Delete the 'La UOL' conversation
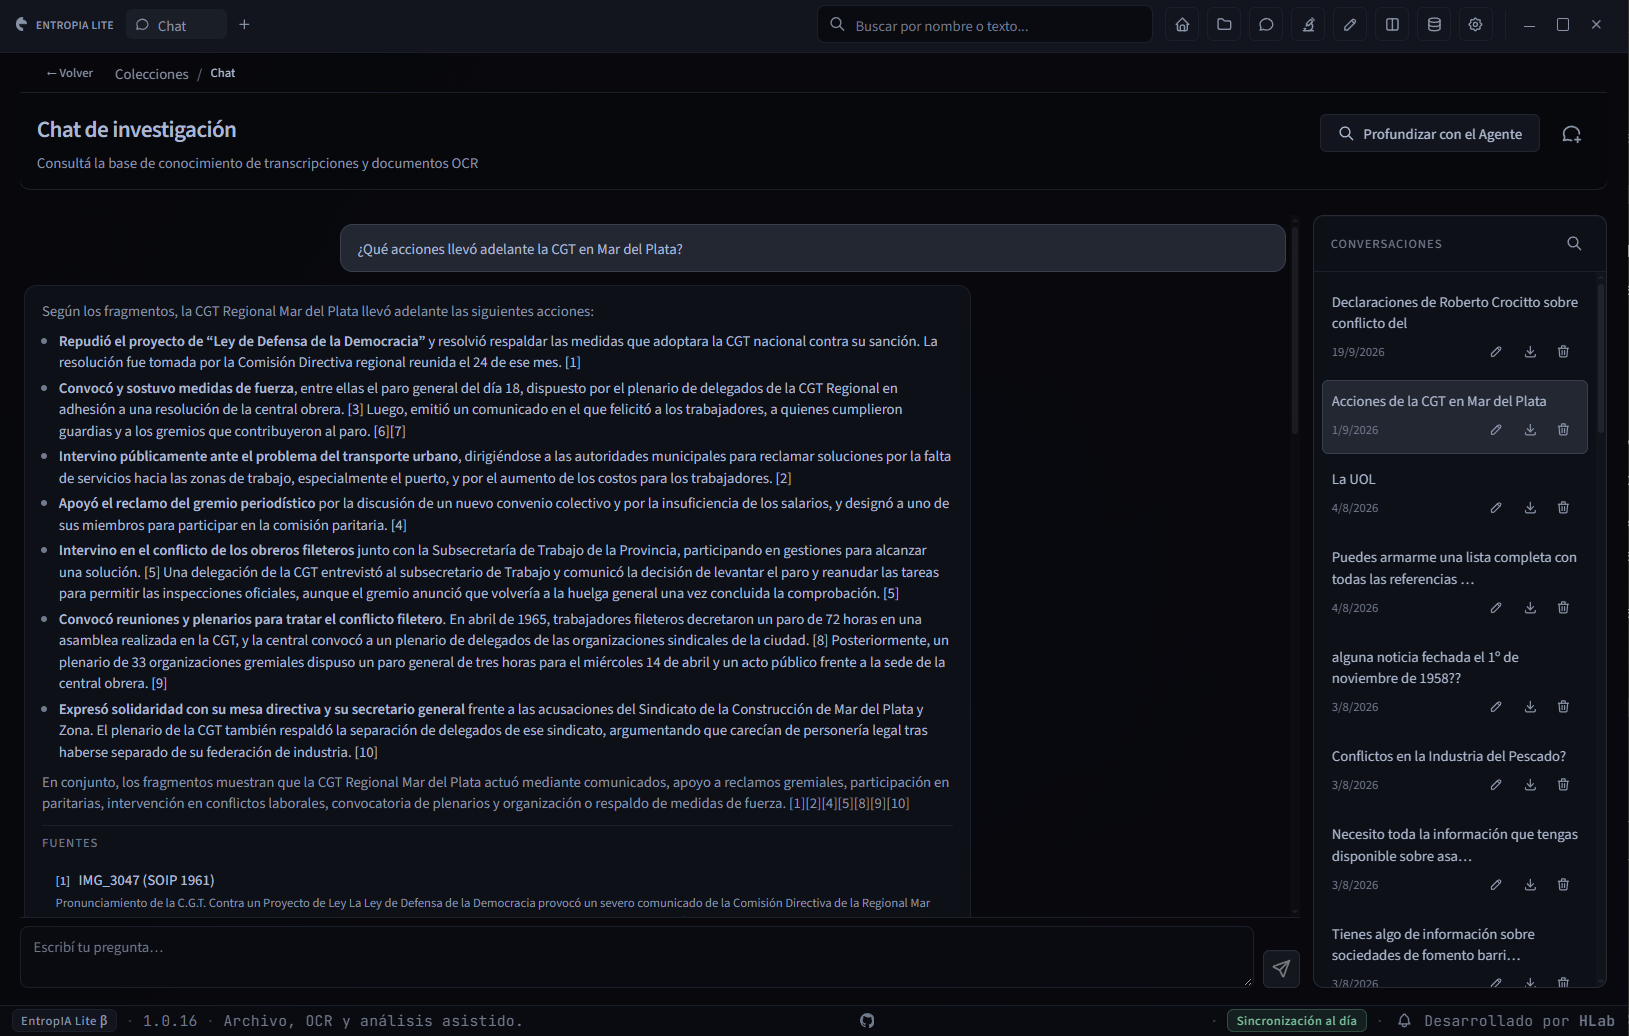1629x1036 pixels. click(1563, 508)
